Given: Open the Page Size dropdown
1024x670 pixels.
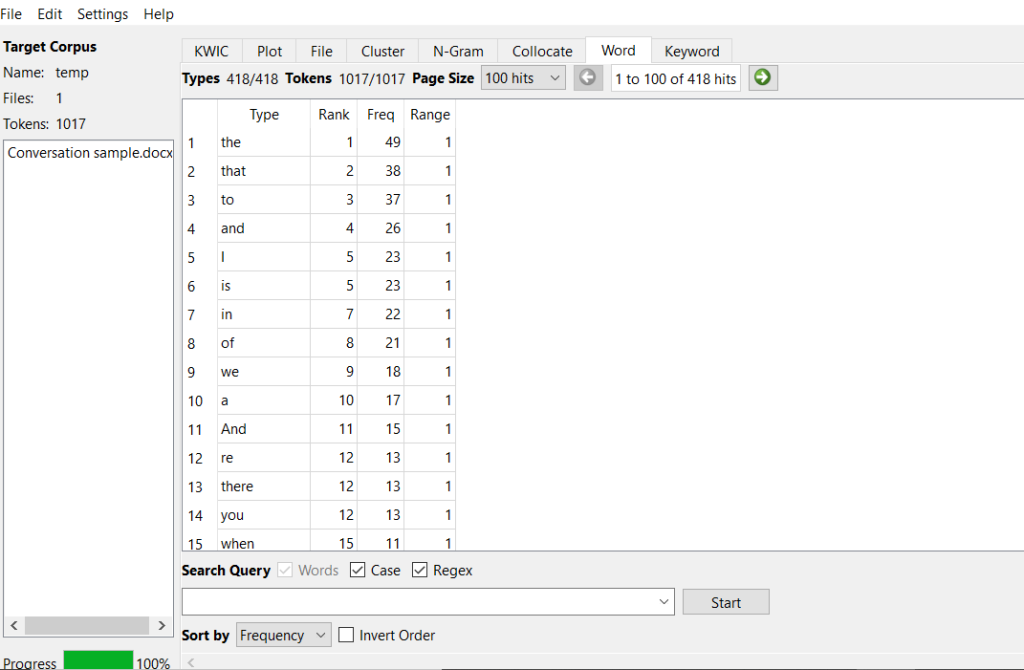Looking at the screenshot, I should coord(523,78).
